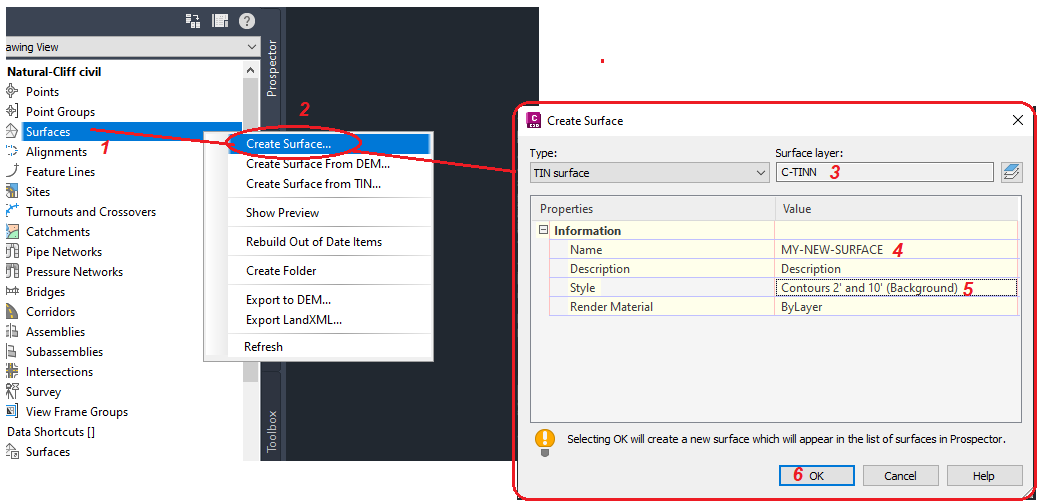Collapse the Information properties group

(543, 230)
